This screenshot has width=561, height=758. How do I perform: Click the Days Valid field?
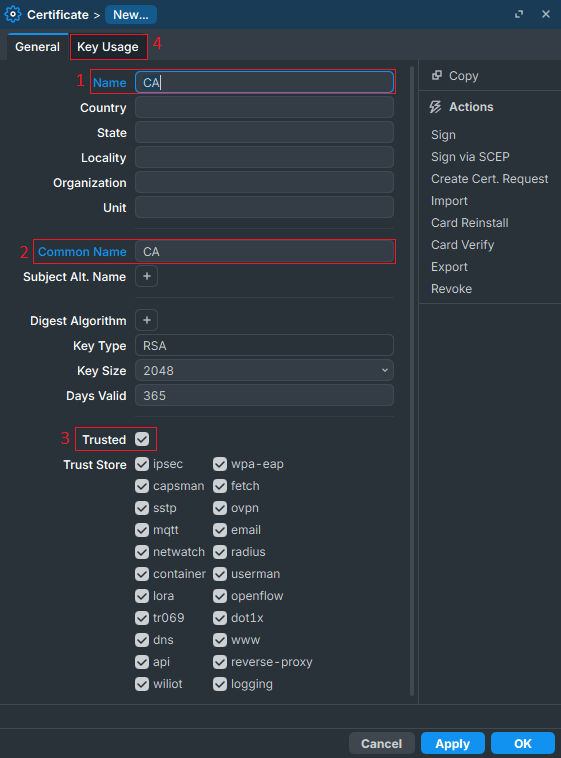(x=264, y=395)
